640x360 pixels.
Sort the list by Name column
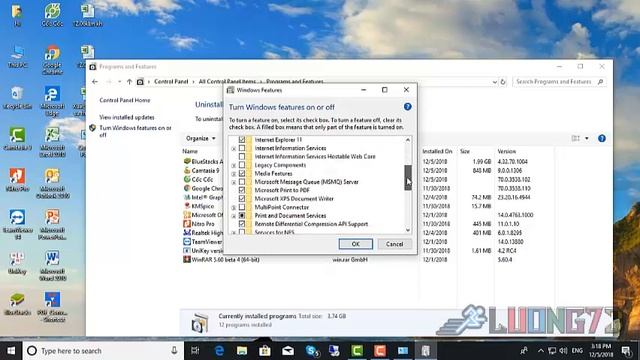(190, 151)
